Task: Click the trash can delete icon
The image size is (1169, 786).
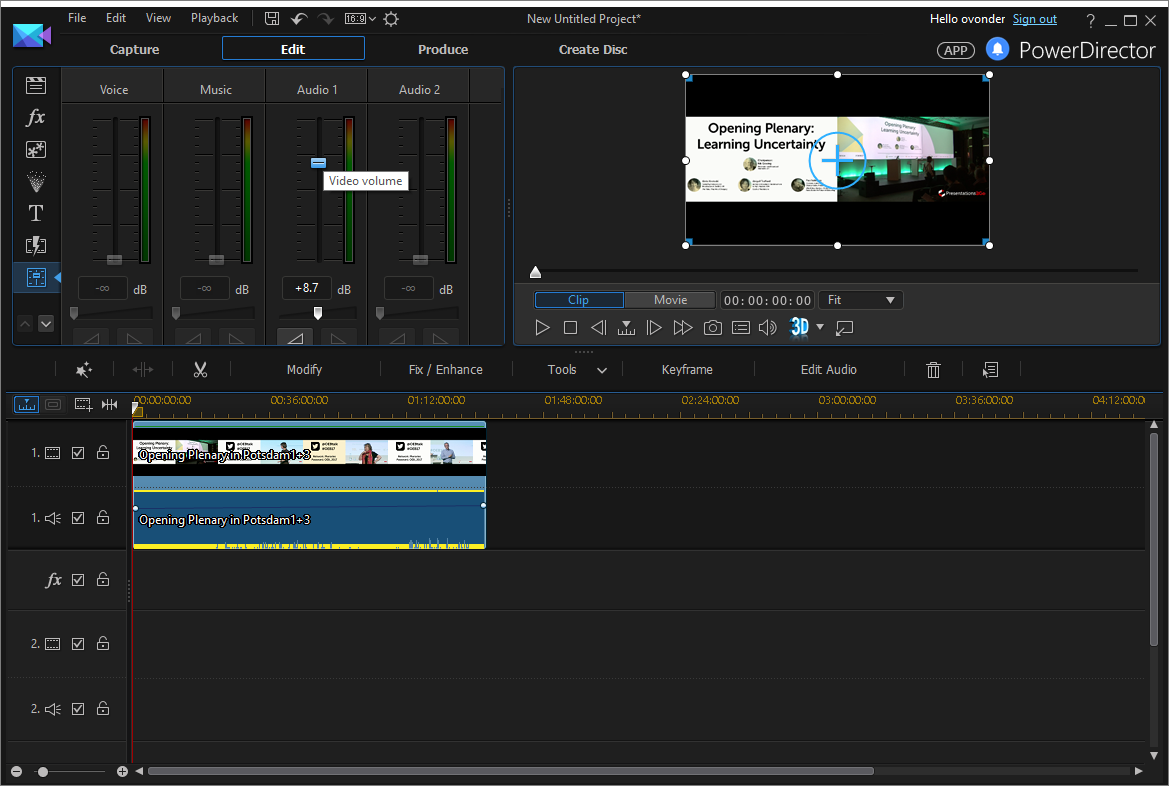Action: click(933, 370)
